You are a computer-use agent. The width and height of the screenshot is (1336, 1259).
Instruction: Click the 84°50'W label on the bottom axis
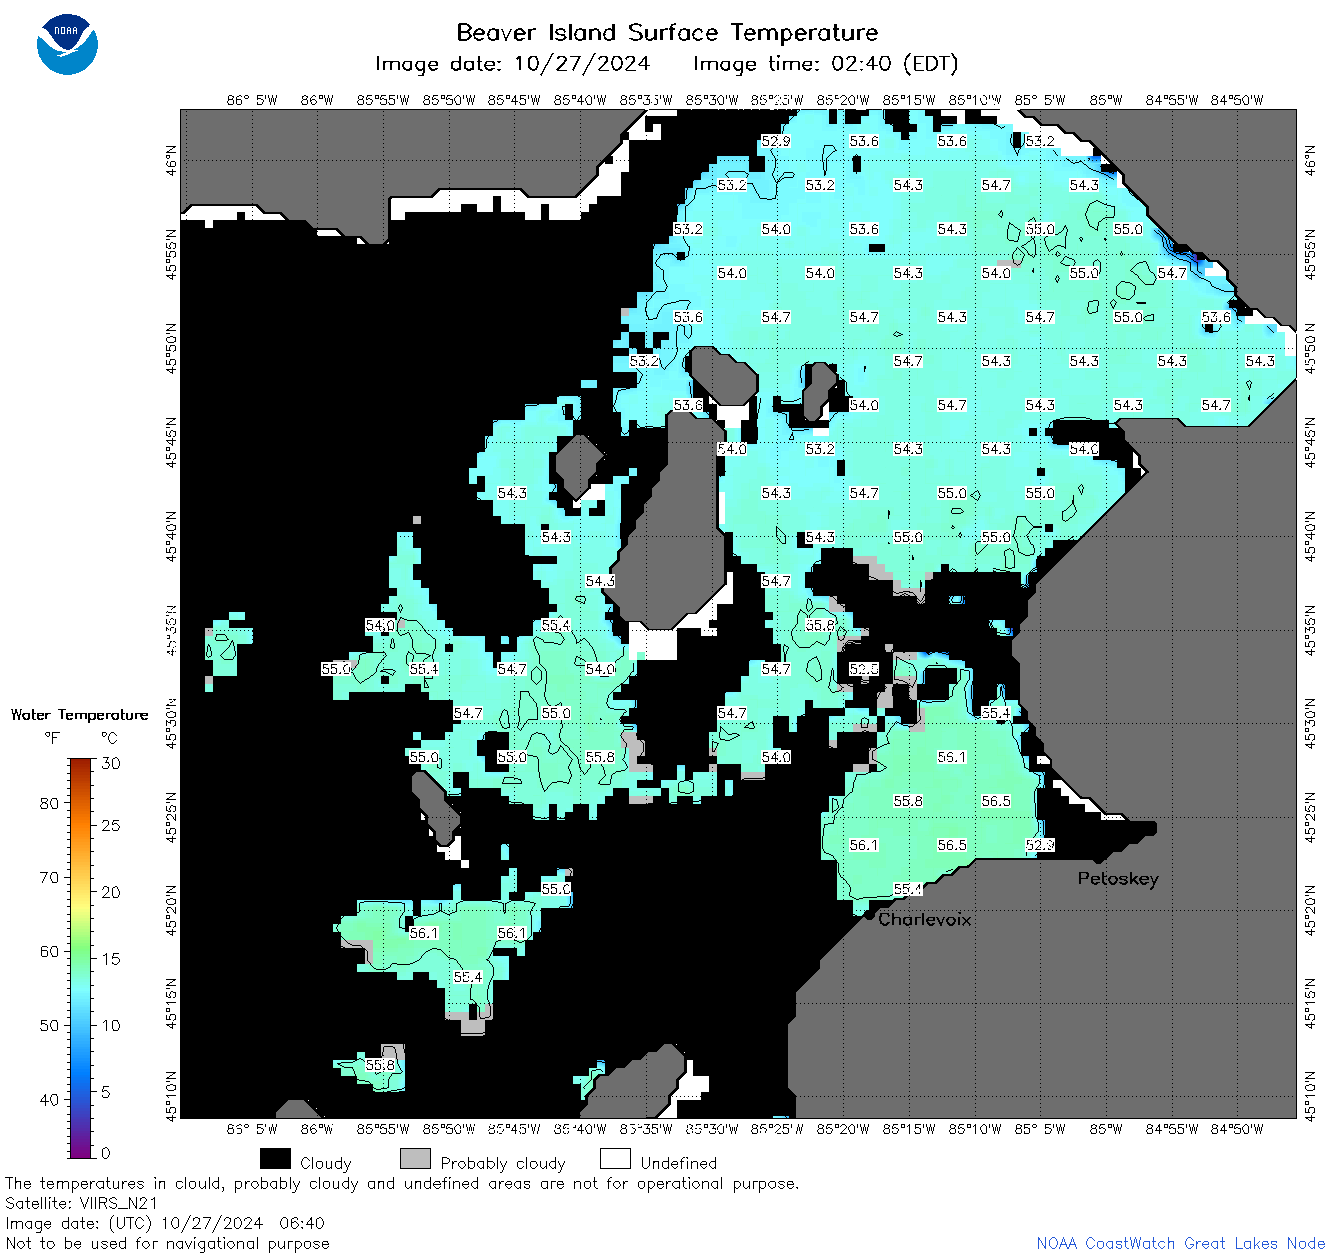1237,1129
